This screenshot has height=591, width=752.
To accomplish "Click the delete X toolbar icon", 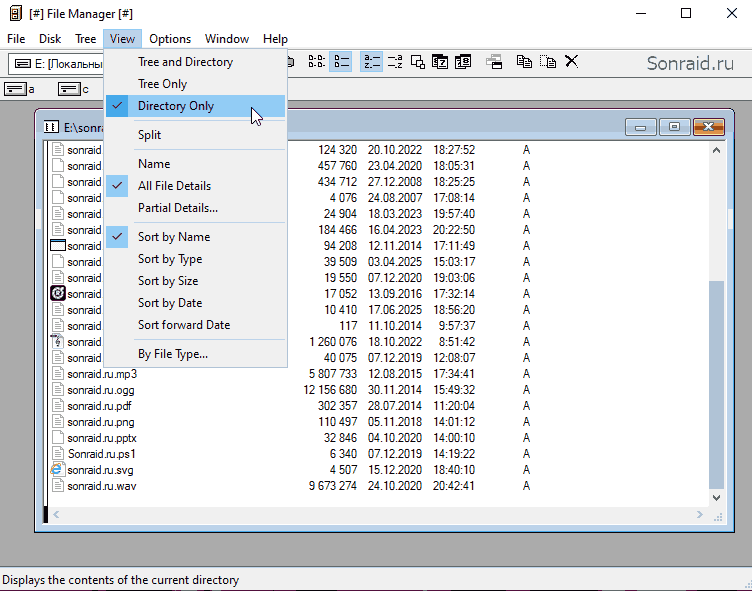I will point(571,61).
